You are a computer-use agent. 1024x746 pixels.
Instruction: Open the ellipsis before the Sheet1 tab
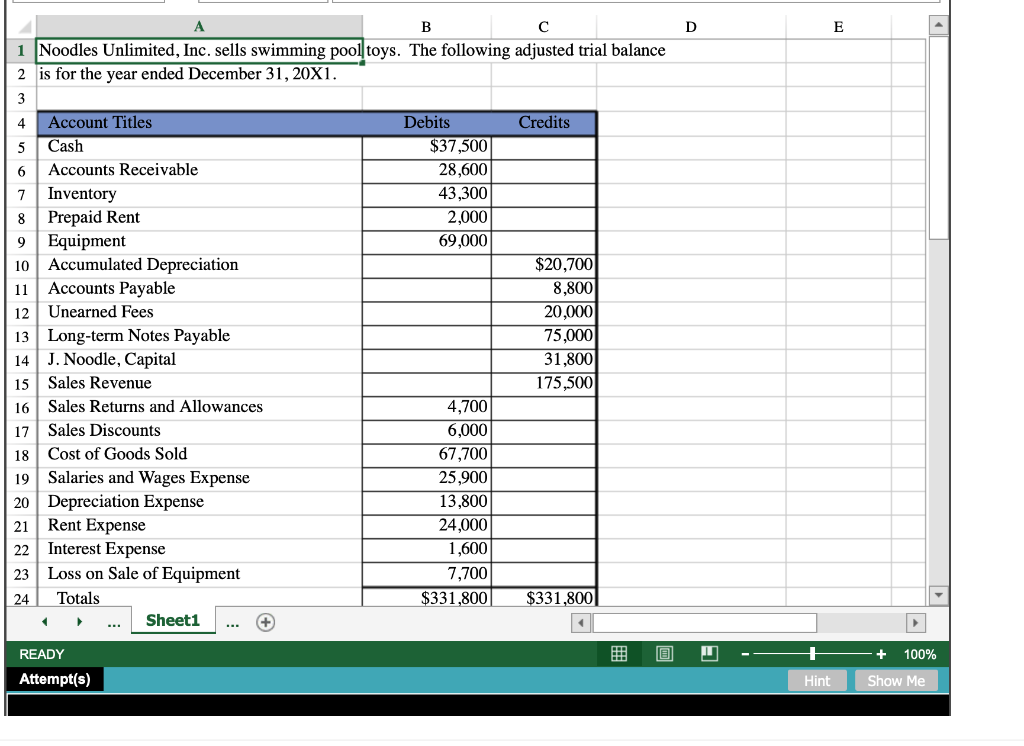pyautogui.click(x=114, y=621)
